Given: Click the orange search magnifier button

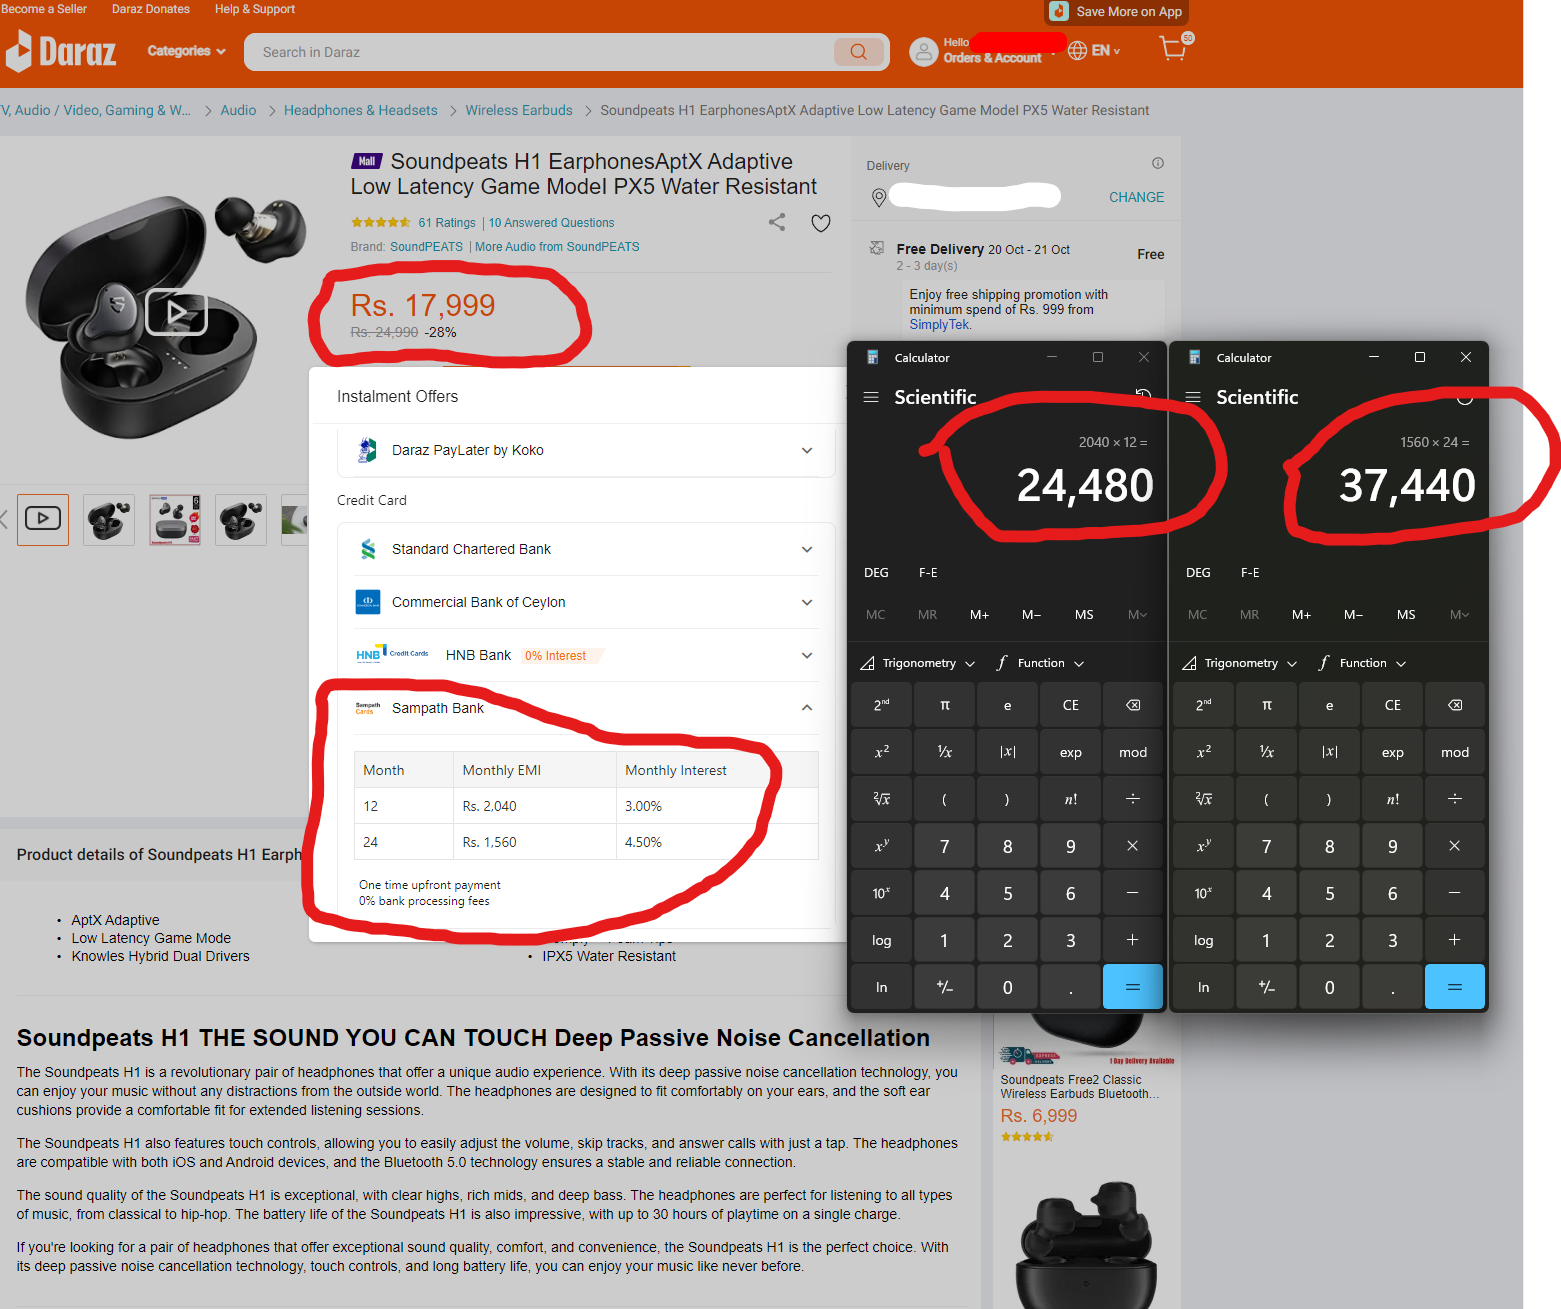Looking at the screenshot, I should (x=859, y=52).
